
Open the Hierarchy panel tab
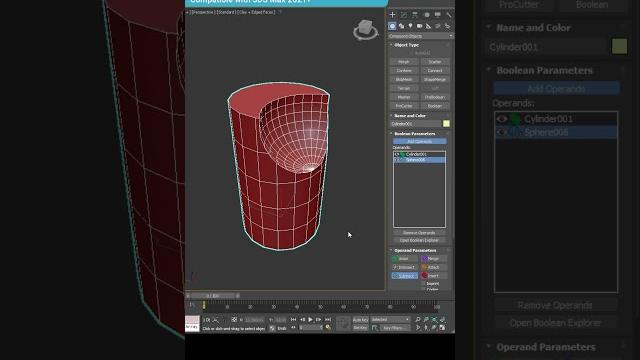(x=415, y=15)
